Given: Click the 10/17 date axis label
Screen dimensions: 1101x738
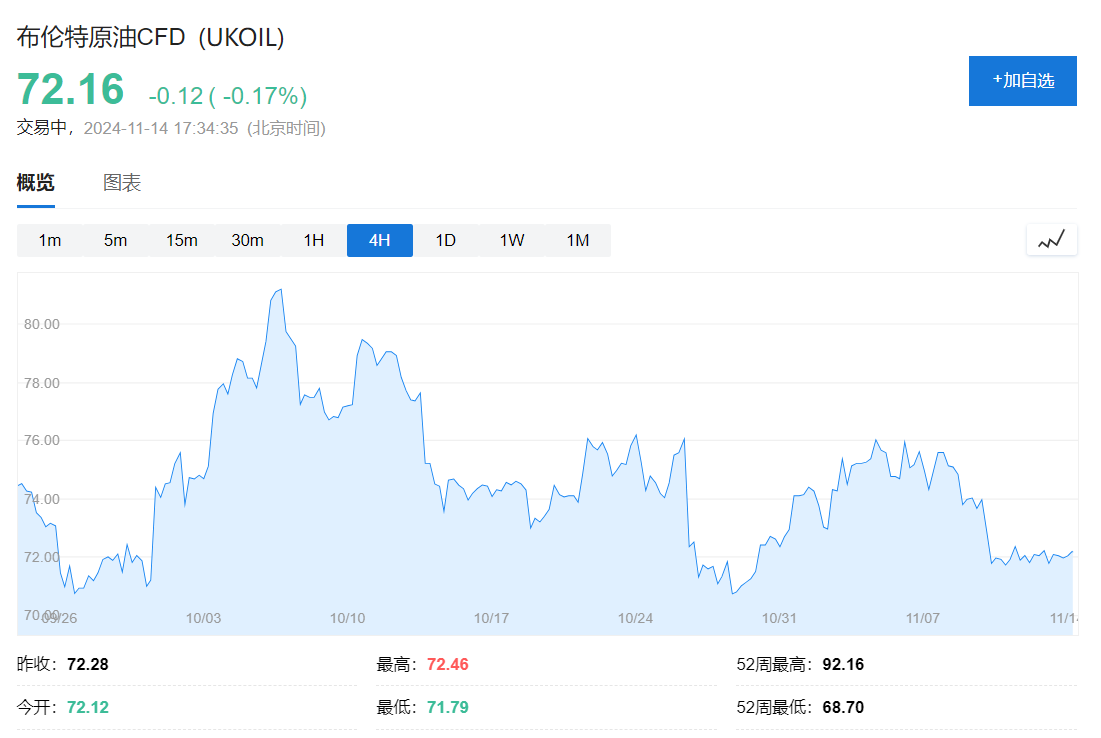Looking at the screenshot, I should (x=491, y=618).
